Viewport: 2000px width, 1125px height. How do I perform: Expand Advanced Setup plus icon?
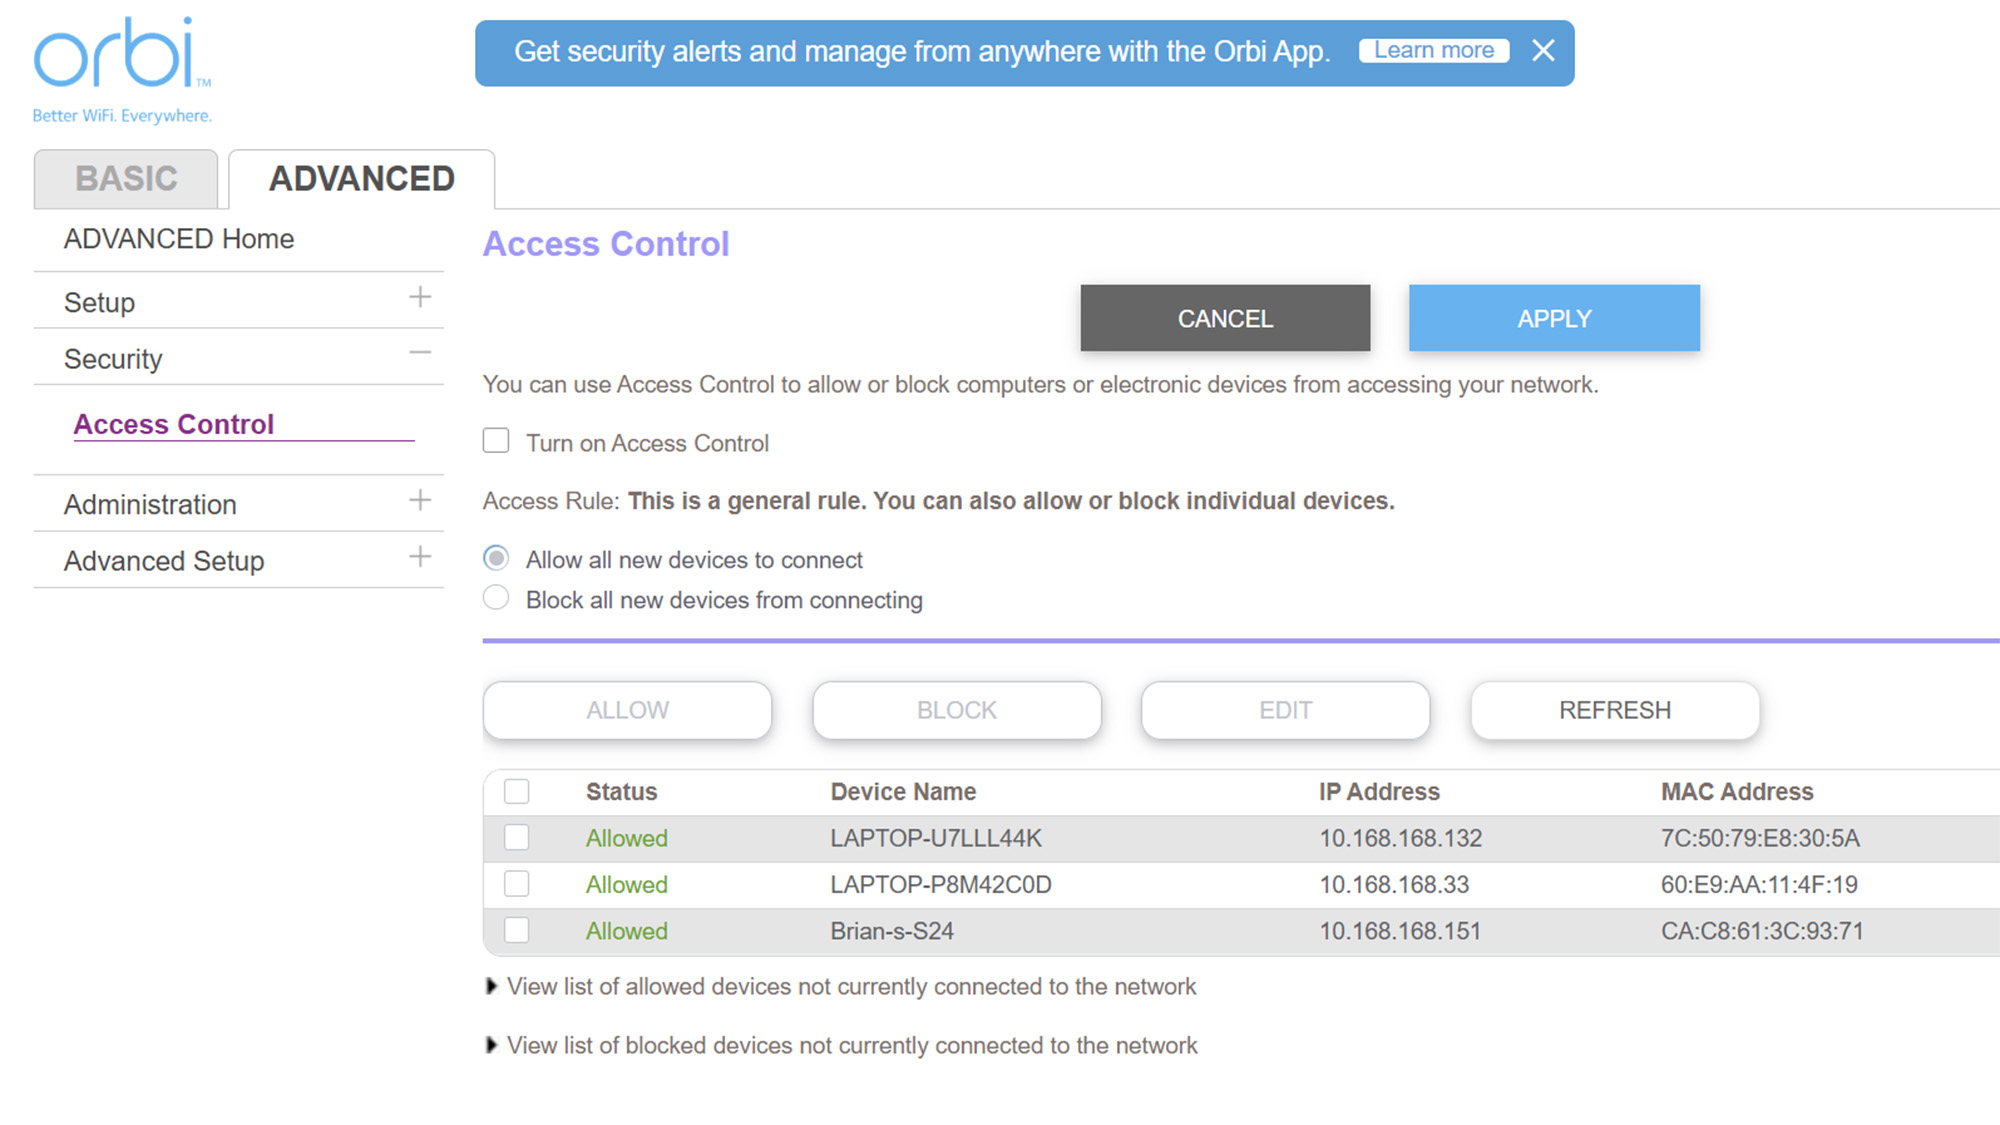(420, 557)
